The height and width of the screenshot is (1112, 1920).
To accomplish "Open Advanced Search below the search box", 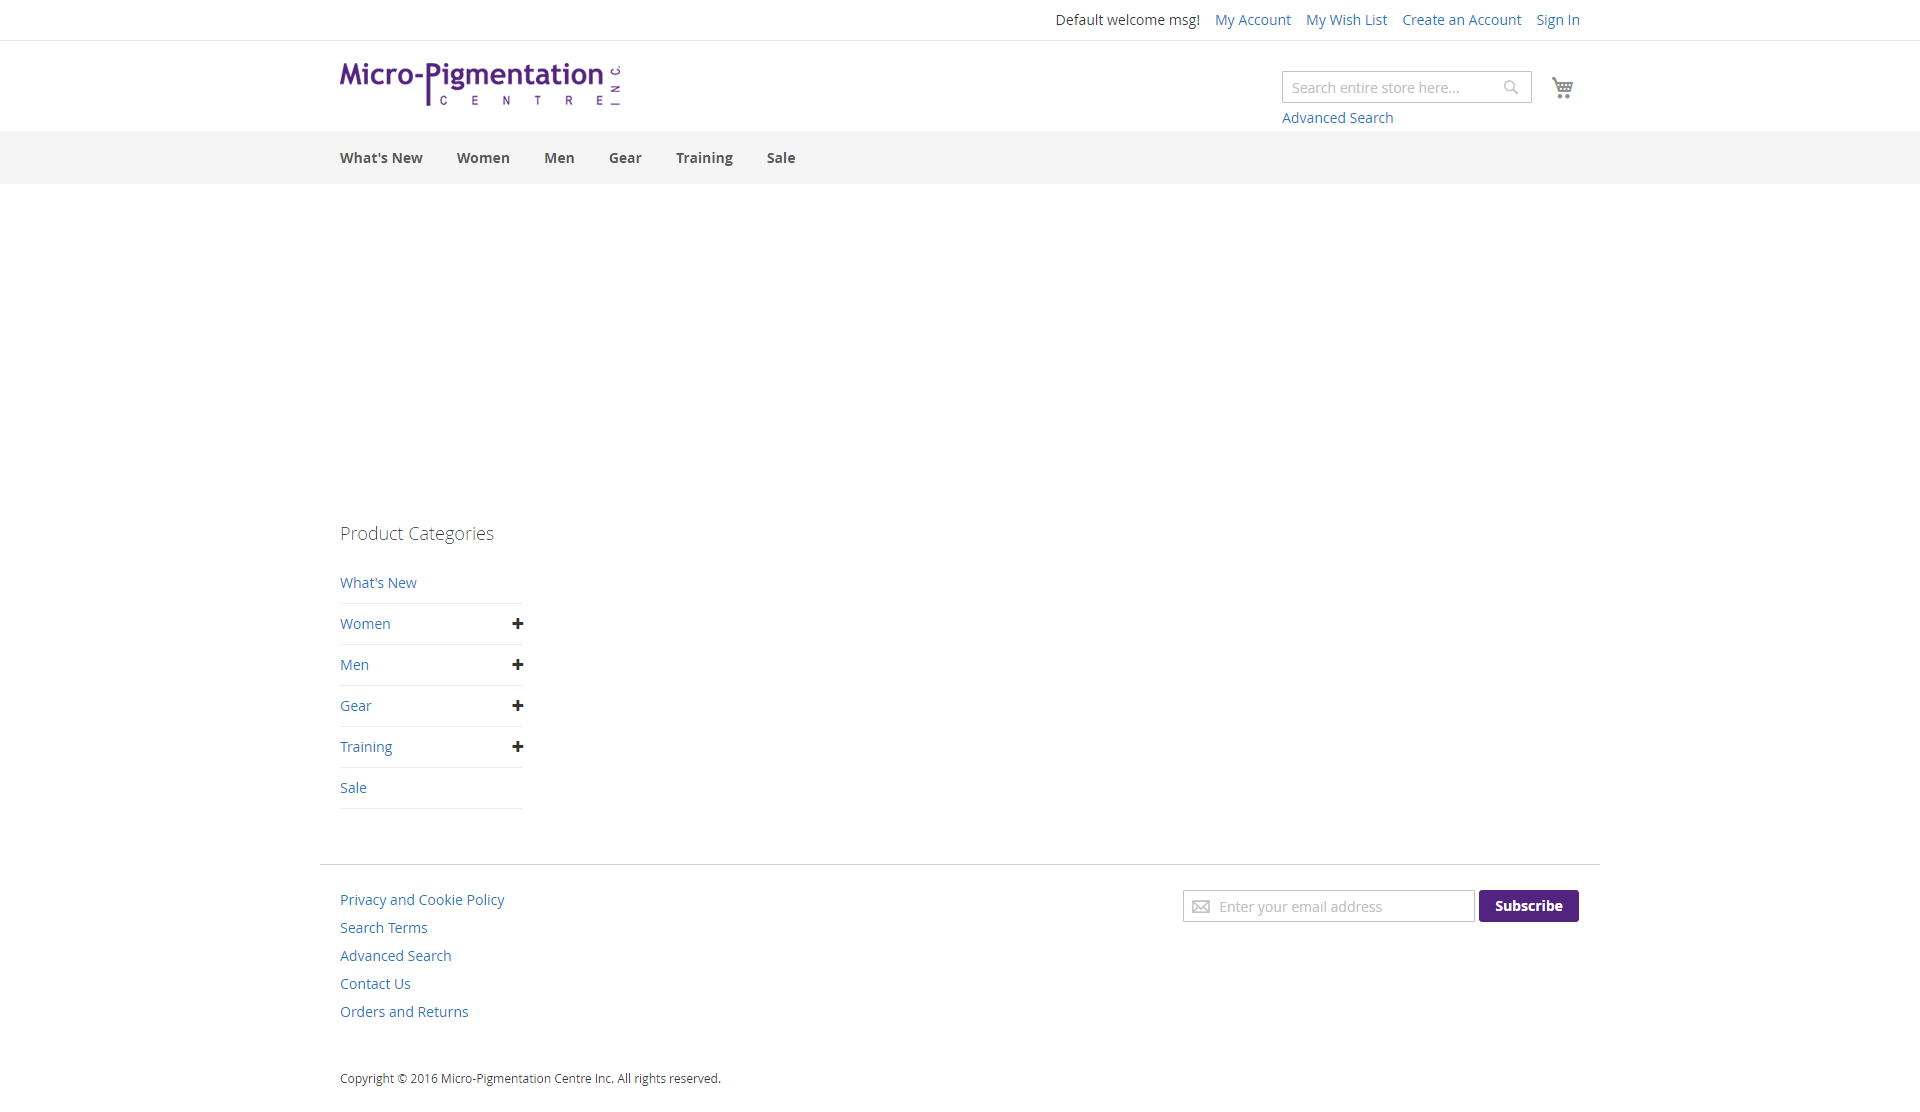I will pyautogui.click(x=1337, y=117).
